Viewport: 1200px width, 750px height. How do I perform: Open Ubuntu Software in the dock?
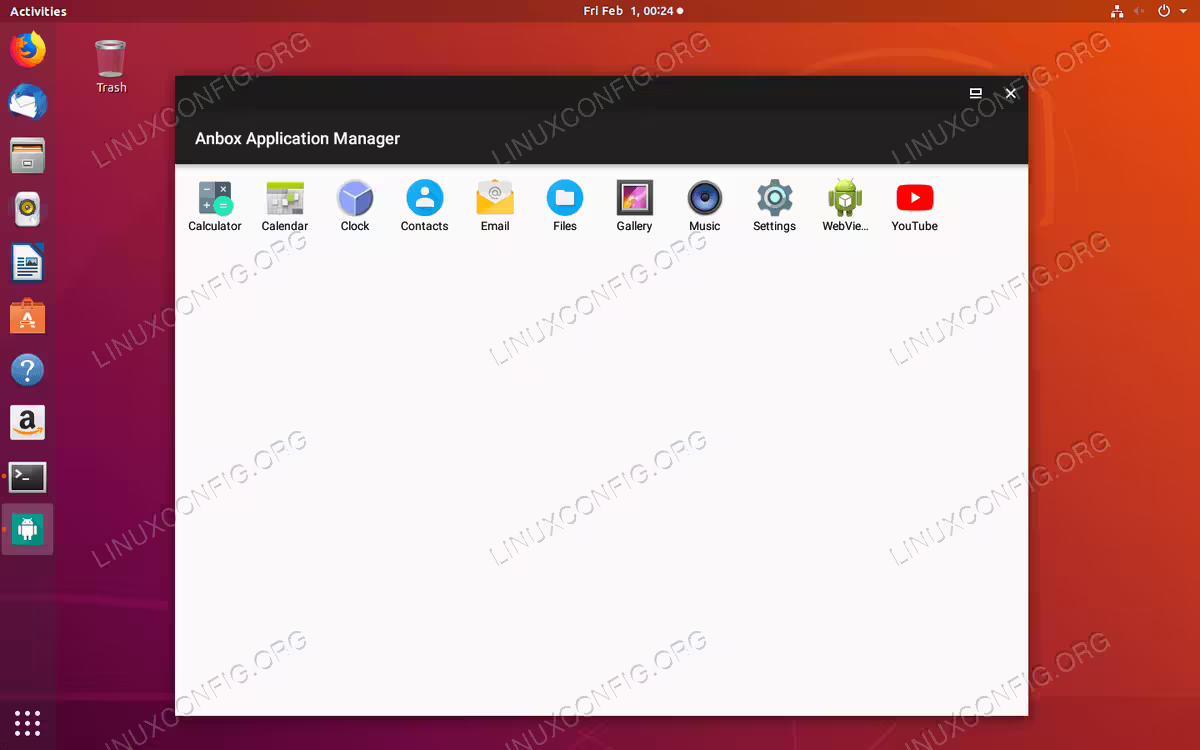28,317
